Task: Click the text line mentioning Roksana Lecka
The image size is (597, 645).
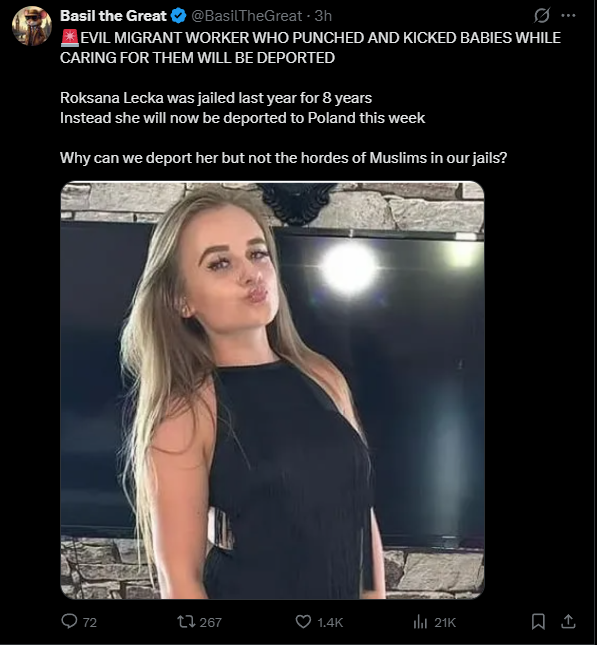Action: [x=216, y=98]
